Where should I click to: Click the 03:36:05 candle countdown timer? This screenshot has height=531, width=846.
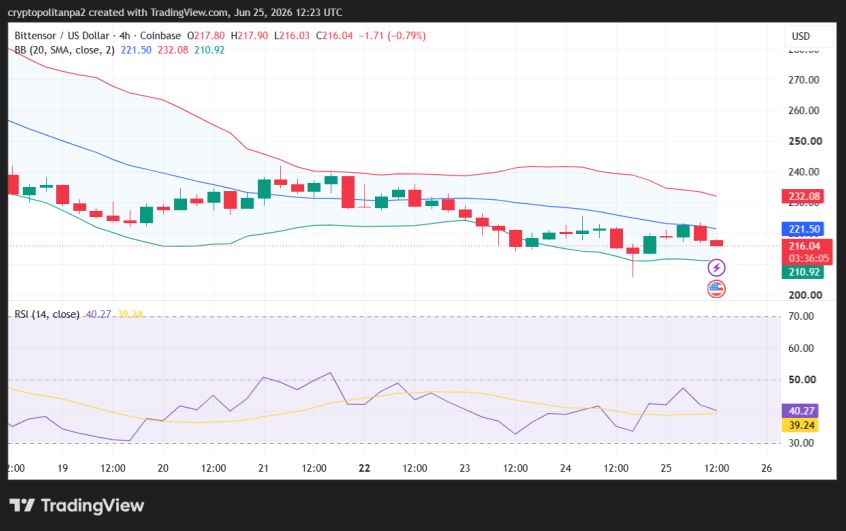[808, 258]
